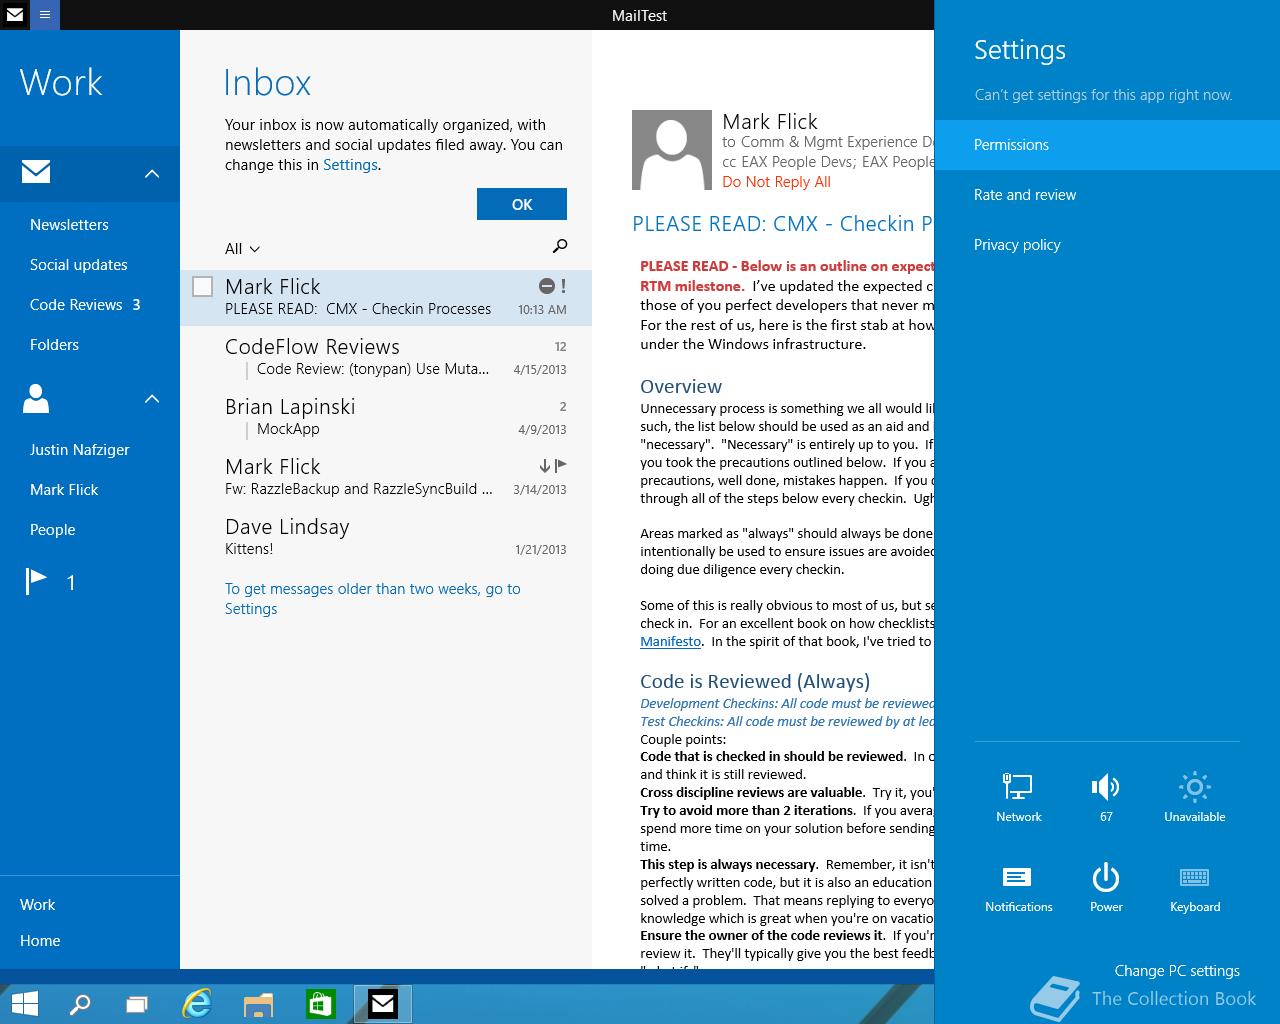
Task: Tick the checkbox on Mark Flick message
Action: click(202, 287)
